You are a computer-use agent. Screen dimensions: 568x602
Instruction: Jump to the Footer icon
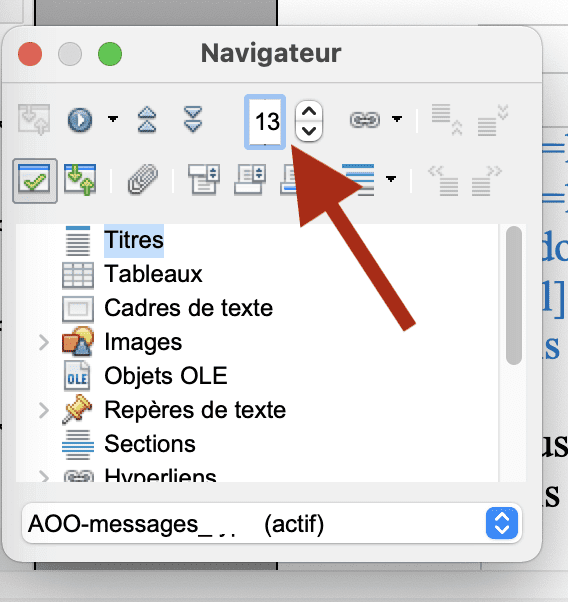pyautogui.click(x=250, y=179)
